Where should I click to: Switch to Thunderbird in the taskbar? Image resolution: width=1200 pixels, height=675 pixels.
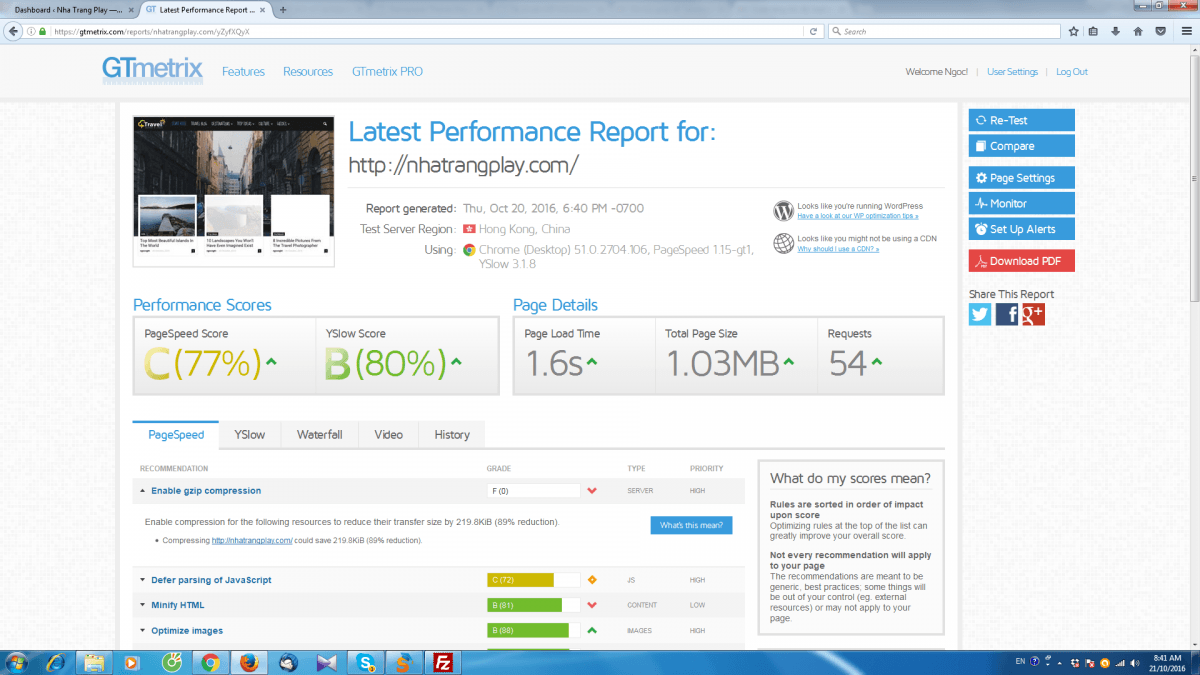coord(288,662)
